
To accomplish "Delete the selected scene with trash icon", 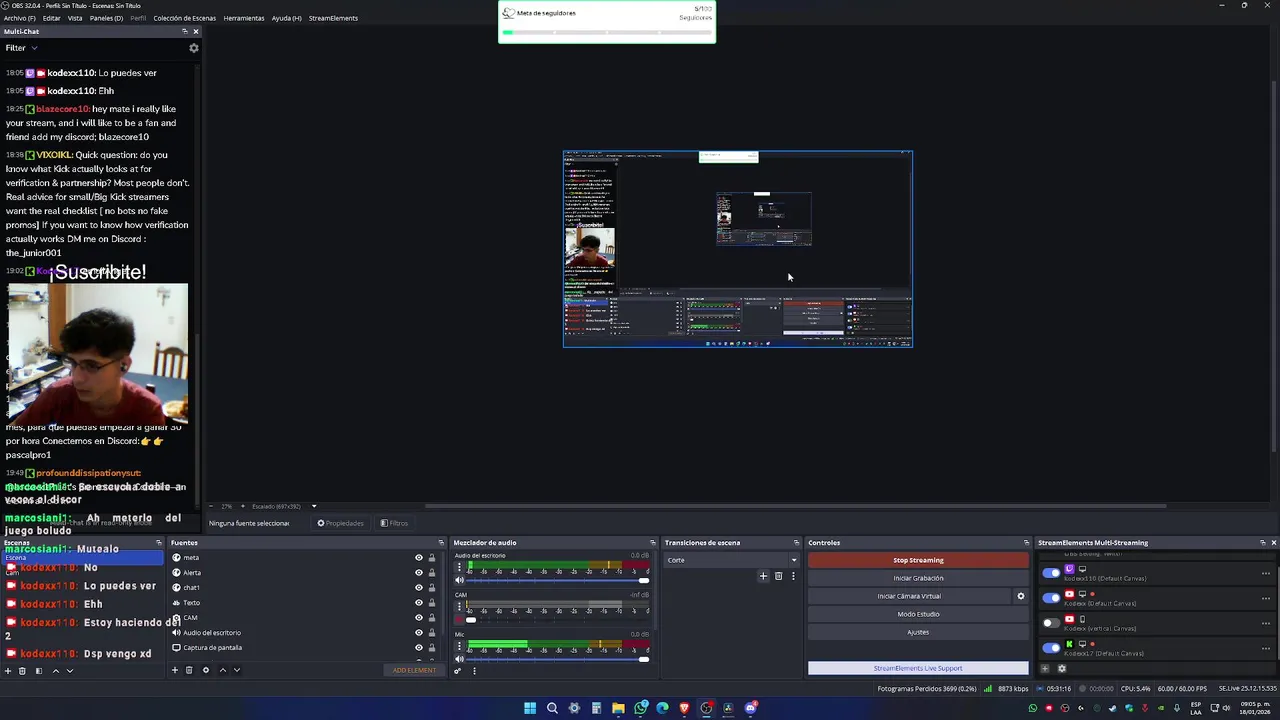I will point(22,671).
